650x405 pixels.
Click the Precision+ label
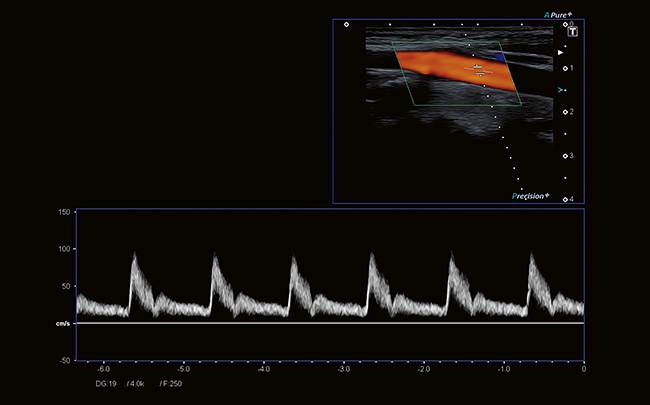530,196
